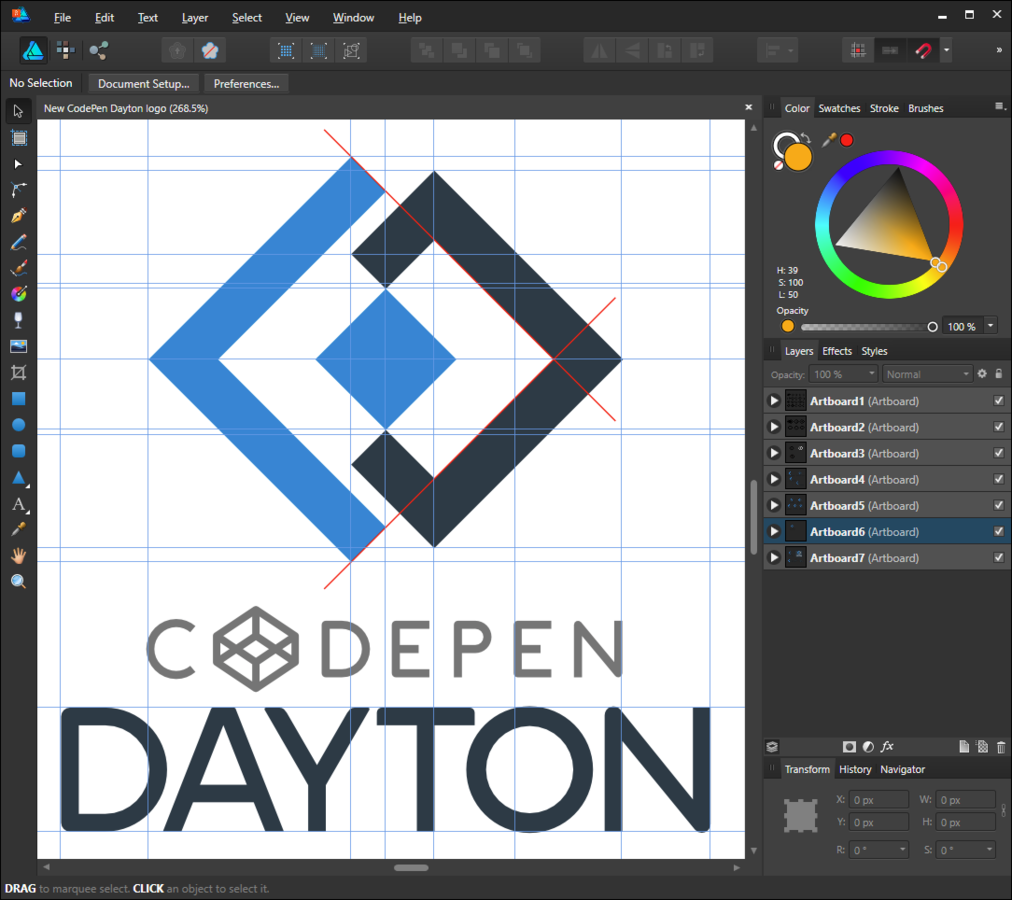Viewport: 1012px width, 900px height.
Task: Click the color Opacity slider track
Action: coord(867,327)
